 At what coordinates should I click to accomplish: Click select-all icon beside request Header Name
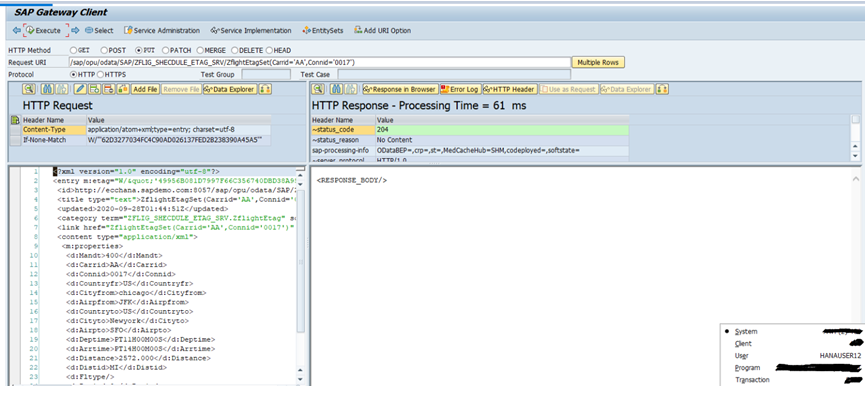tap(15, 119)
